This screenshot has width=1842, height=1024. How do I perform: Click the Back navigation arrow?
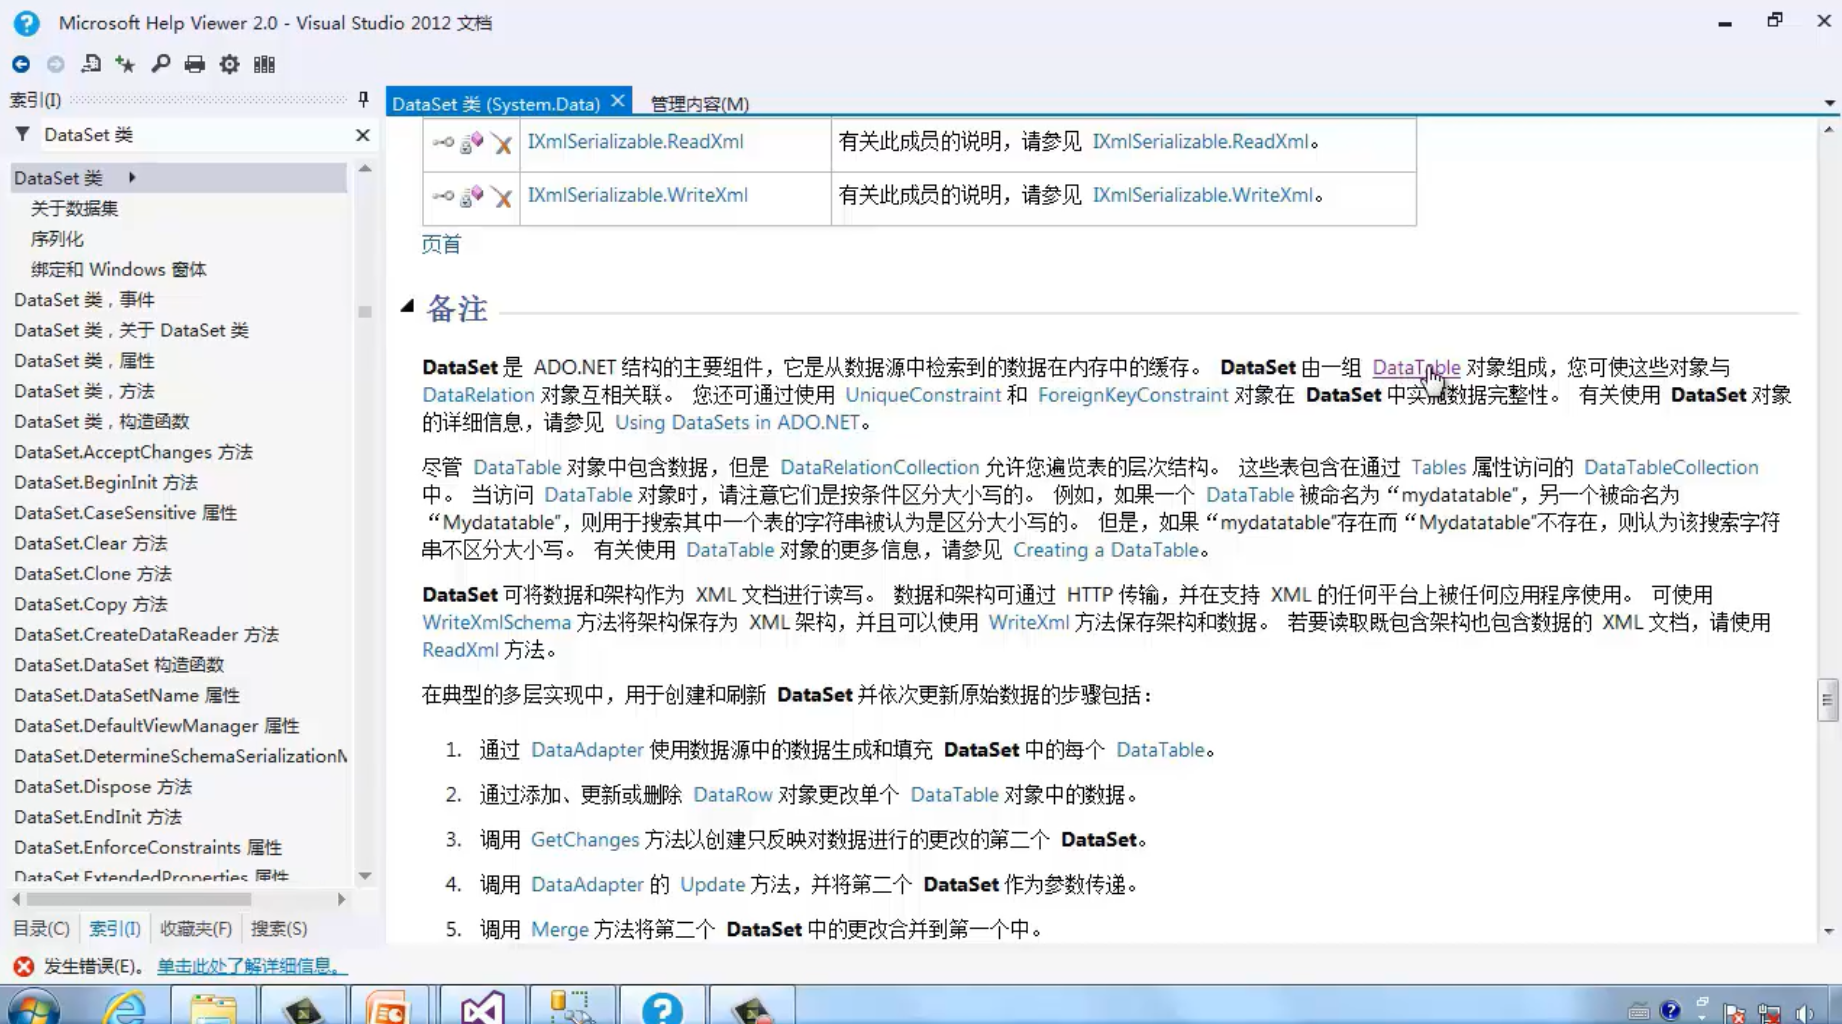click(21, 64)
